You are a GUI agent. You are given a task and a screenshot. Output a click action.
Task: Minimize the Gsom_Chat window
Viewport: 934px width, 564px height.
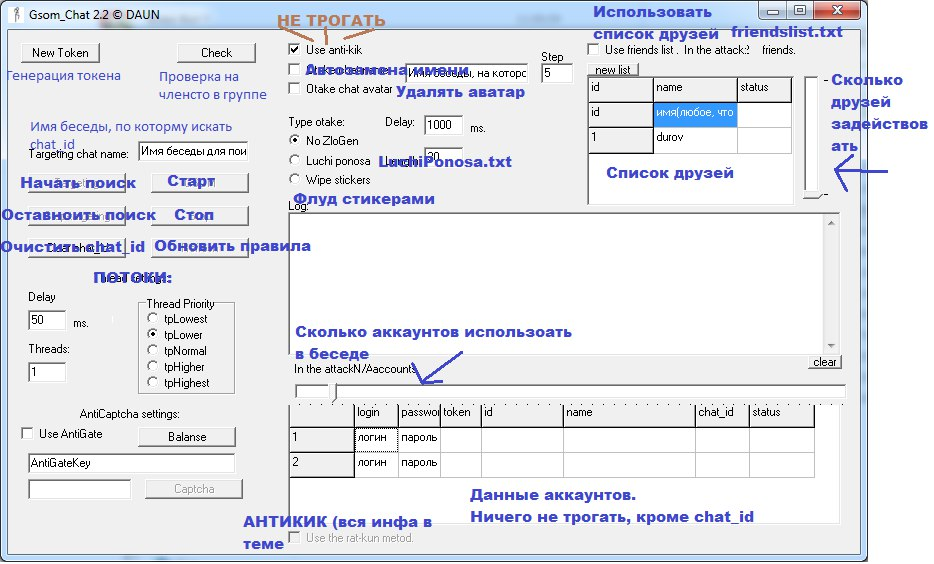773,11
